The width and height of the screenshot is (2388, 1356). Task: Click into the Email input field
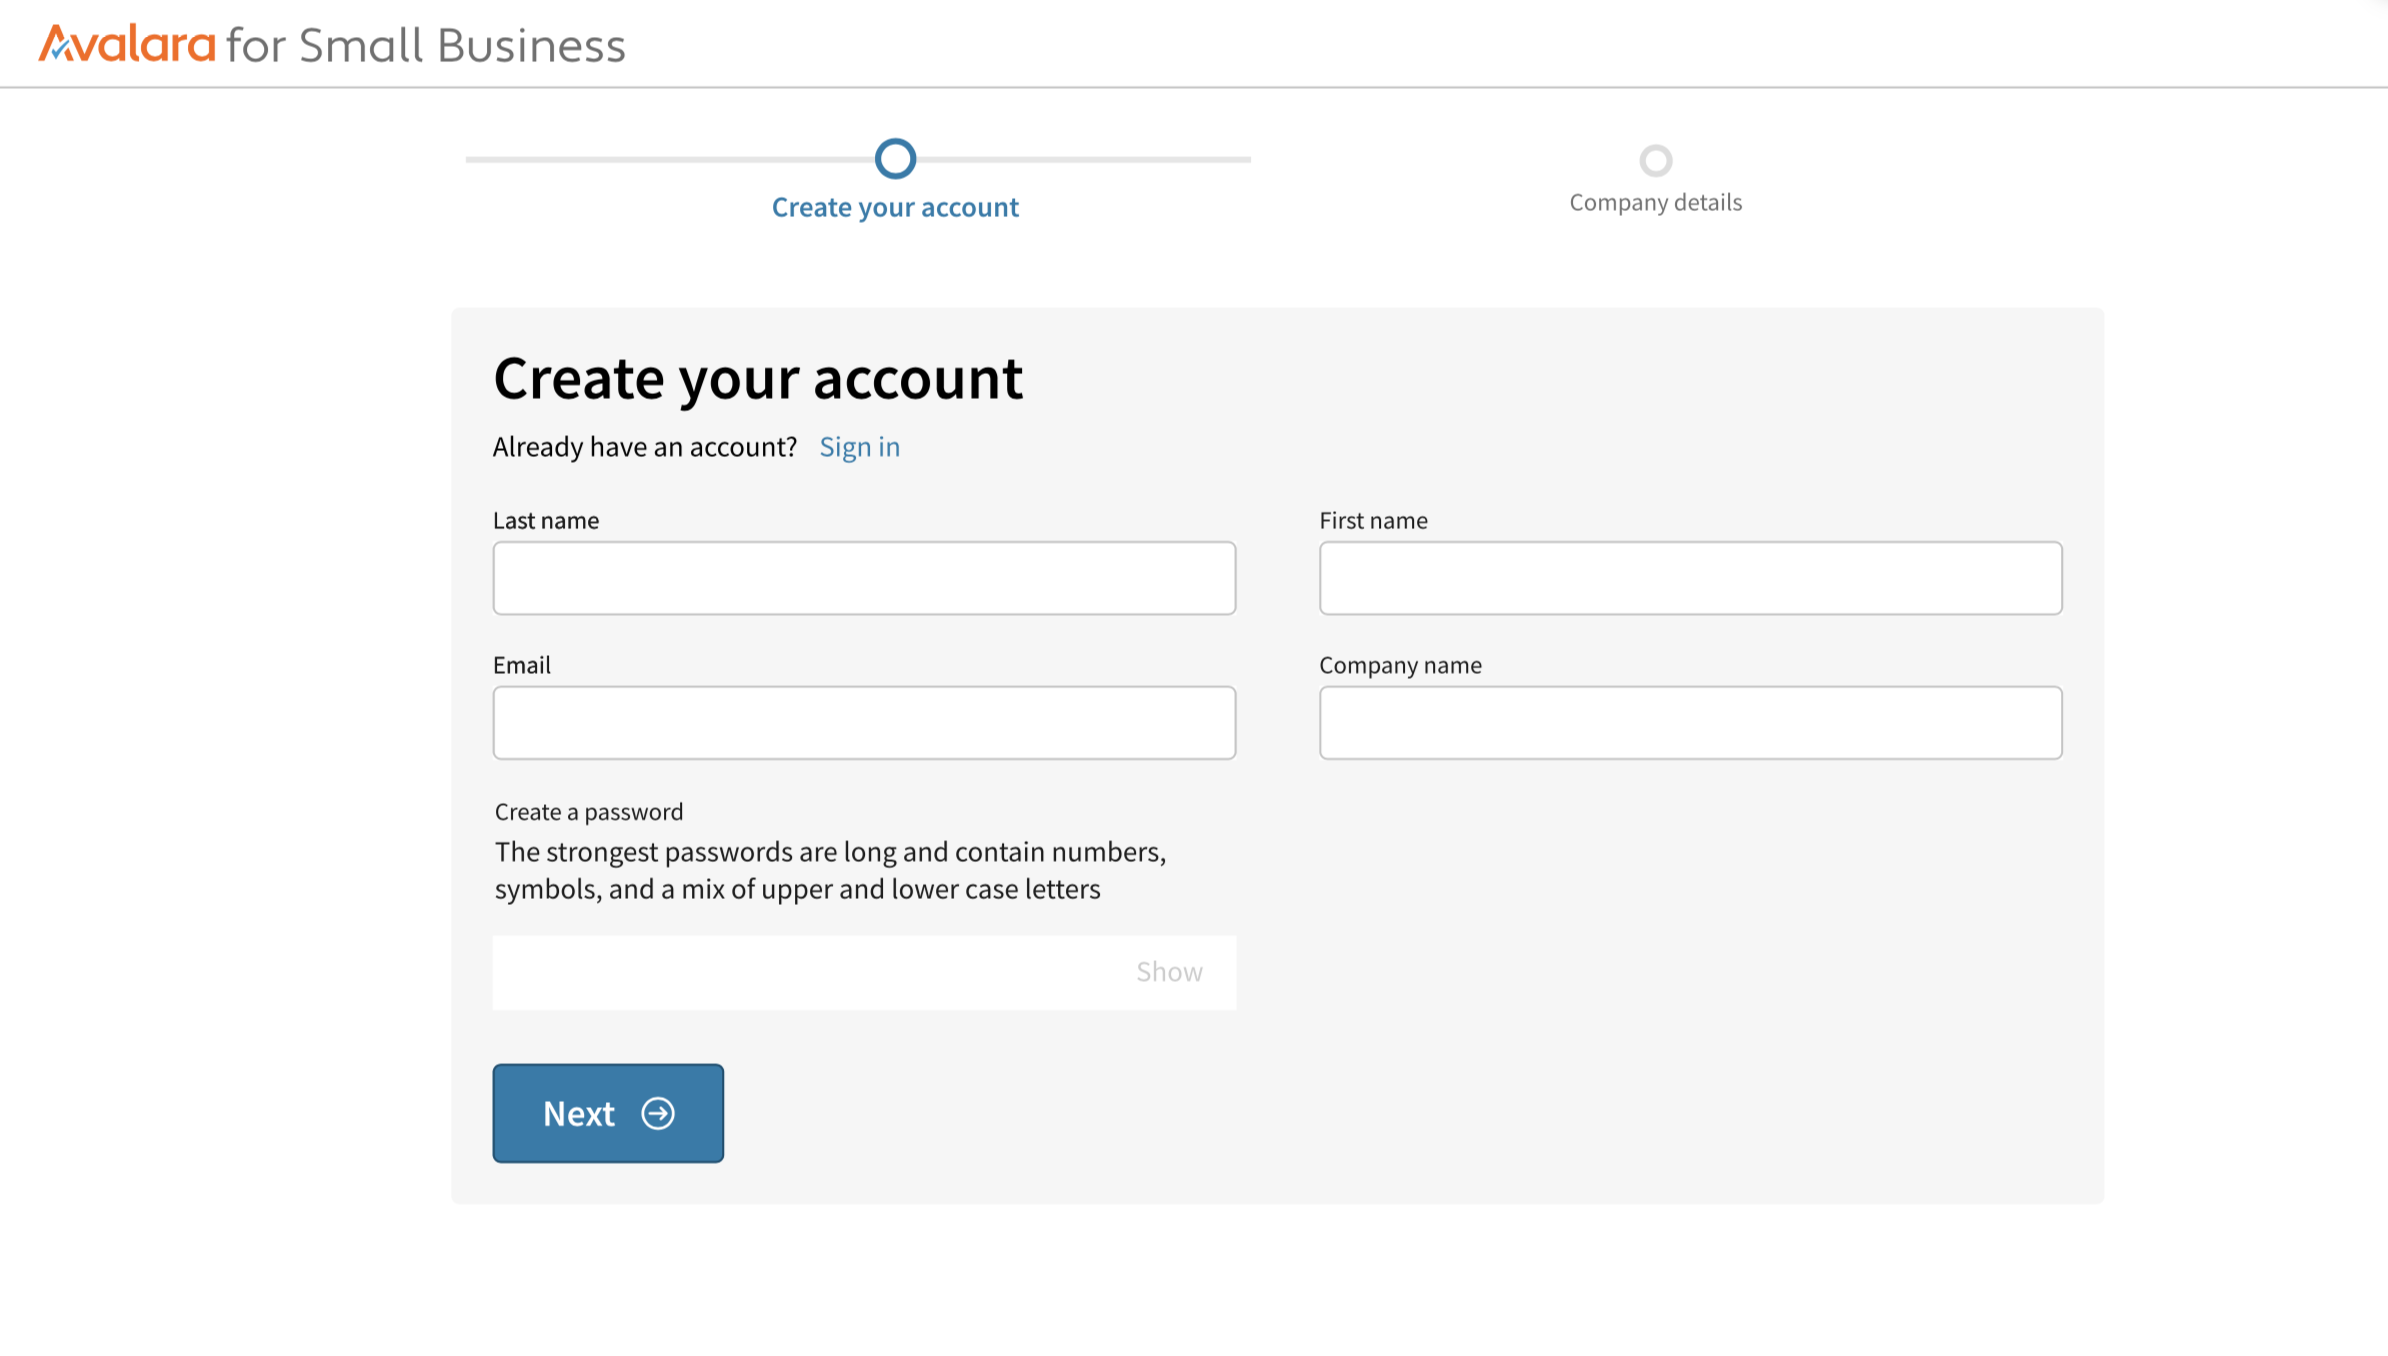[x=864, y=722]
